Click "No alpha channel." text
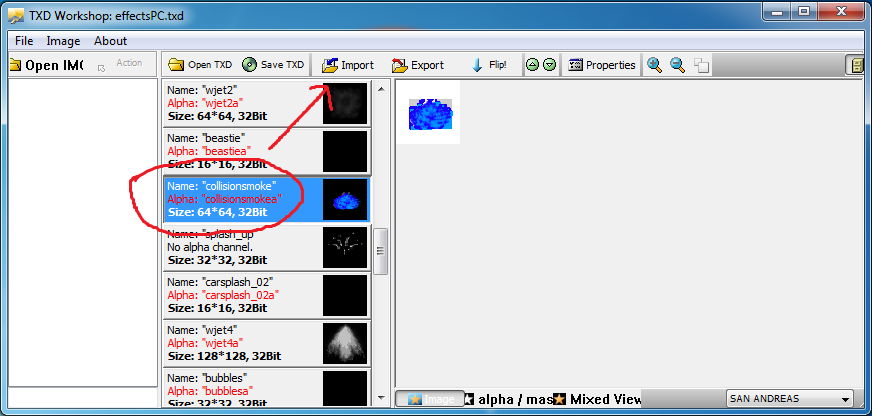Image resolution: width=872 pixels, height=416 pixels. [210, 247]
